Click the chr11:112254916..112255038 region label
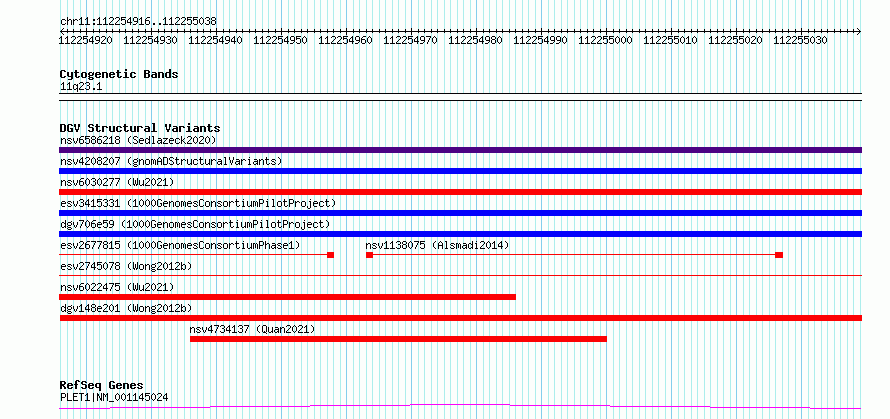This screenshot has width=890, height=419. pyautogui.click(x=138, y=22)
